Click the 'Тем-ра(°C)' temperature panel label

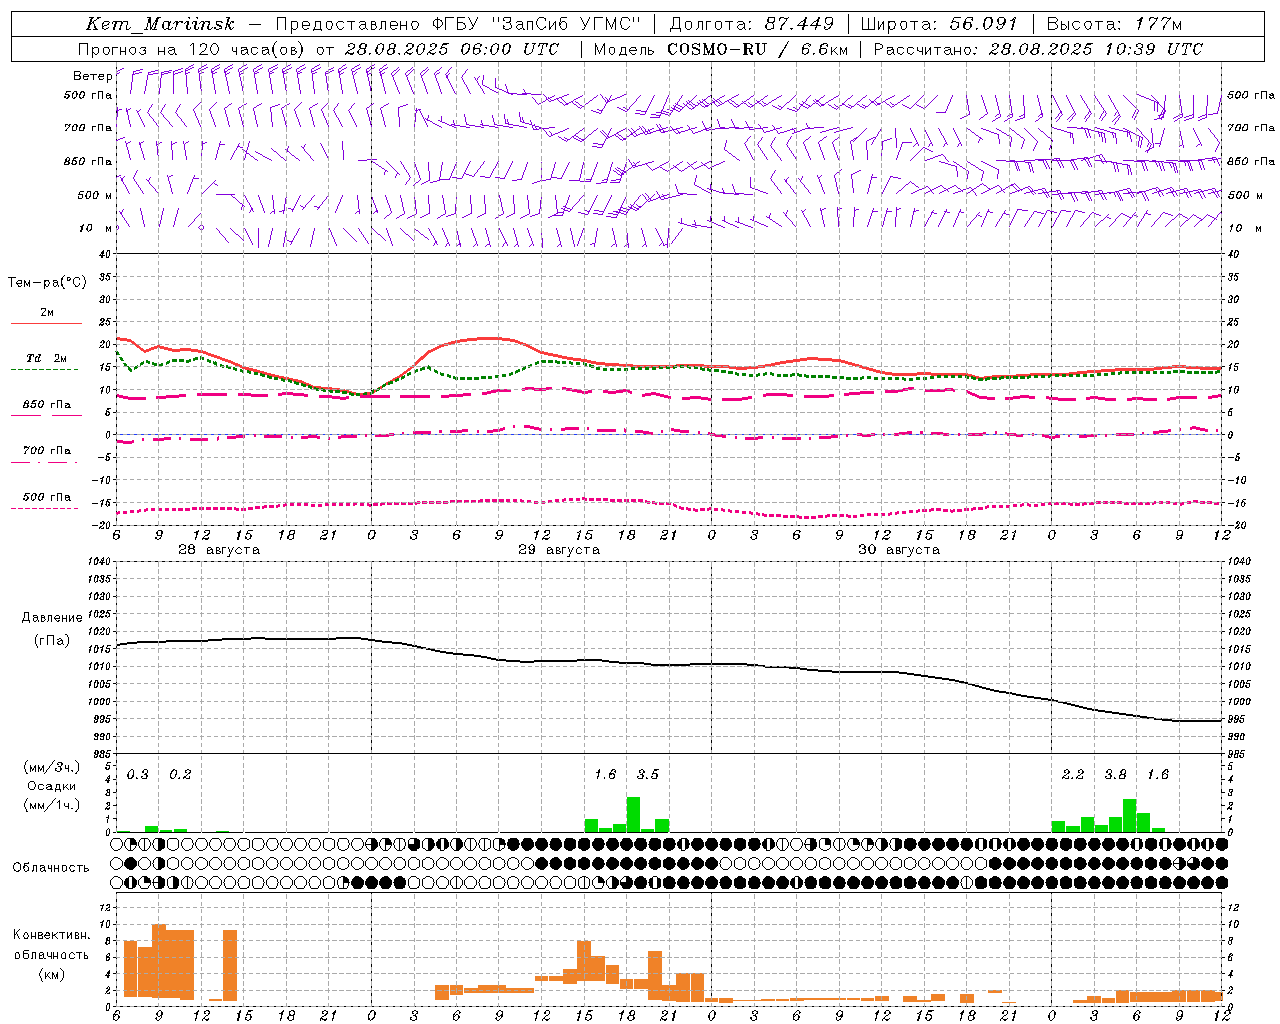47,283
